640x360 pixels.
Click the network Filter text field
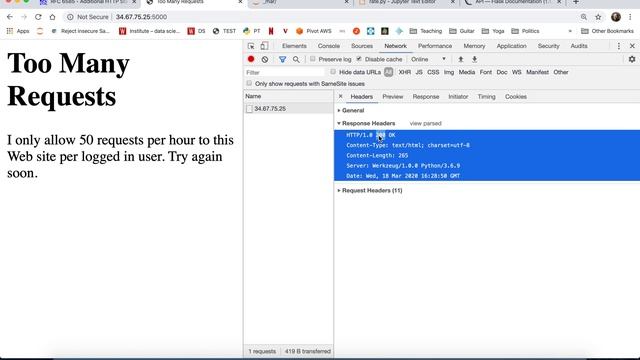[284, 72]
